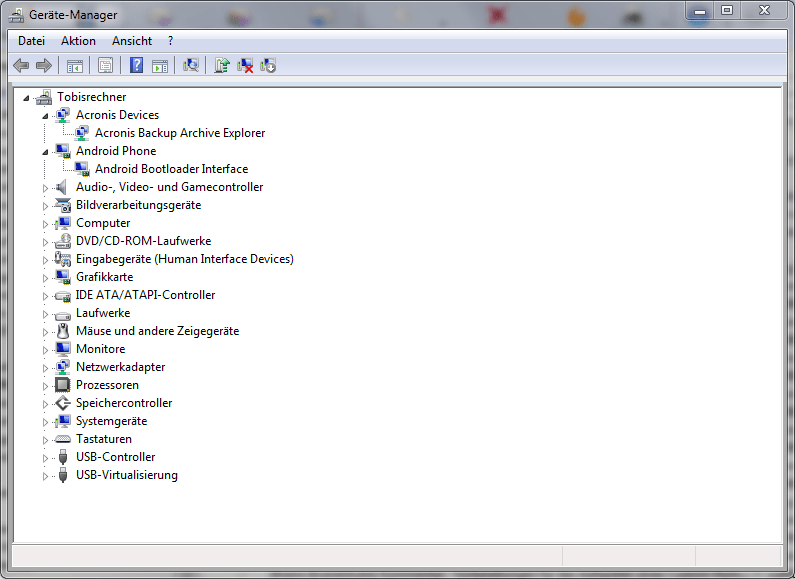Open the Datei menu
This screenshot has height=579, width=795.
tap(31, 41)
